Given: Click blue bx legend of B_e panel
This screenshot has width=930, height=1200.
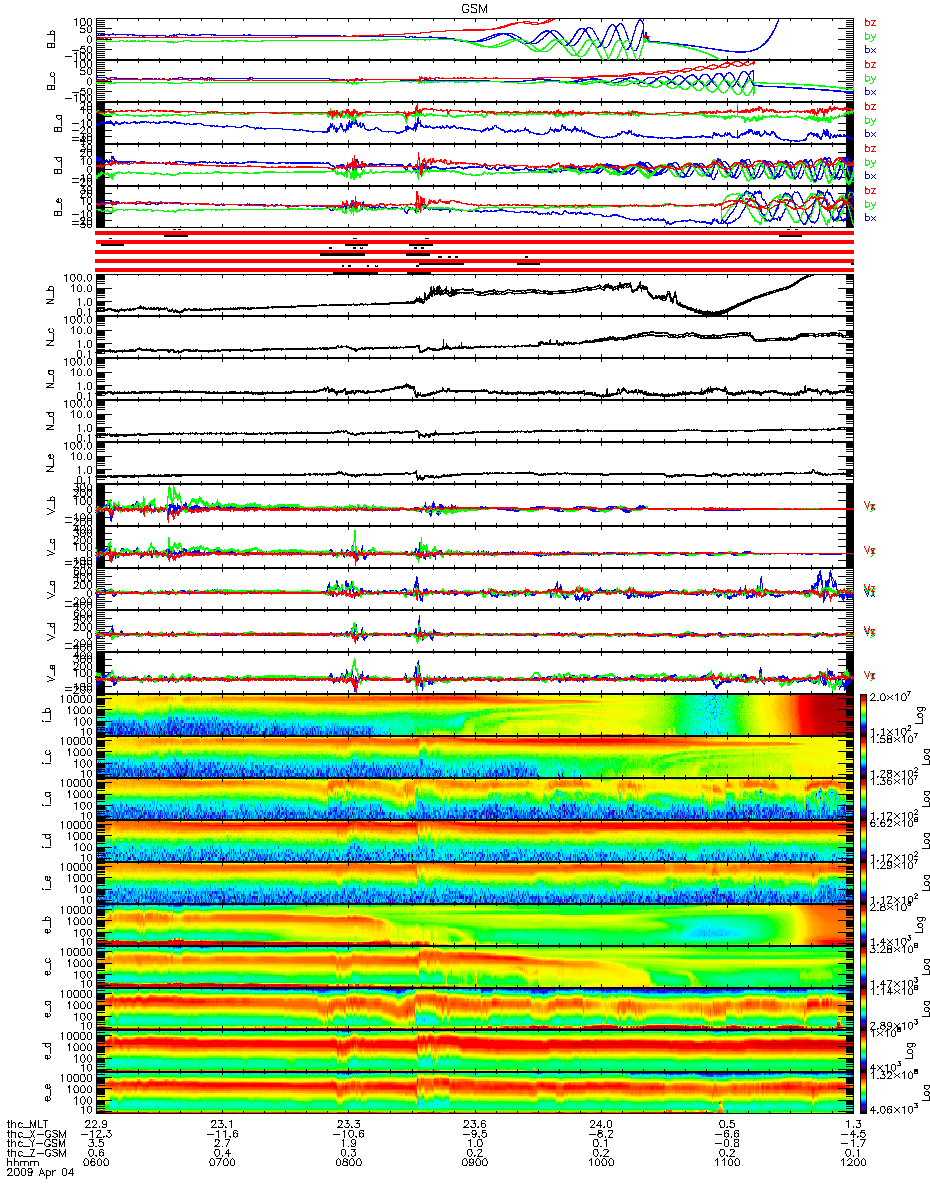Looking at the screenshot, I should pos(870,218).
